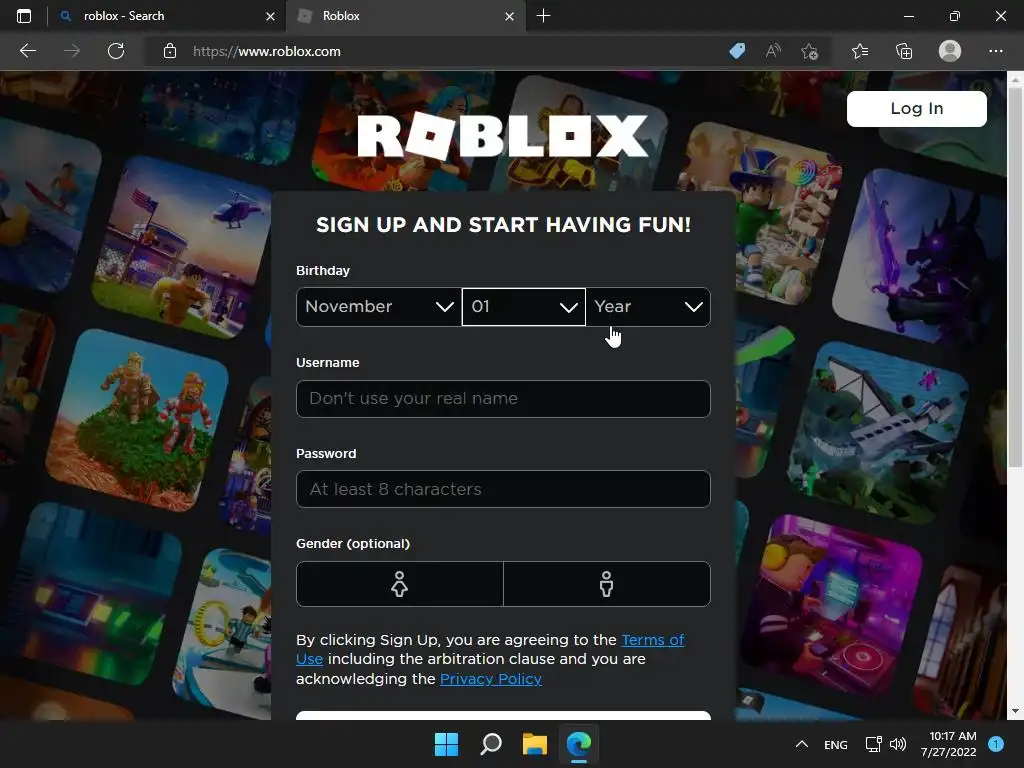Click the ROBLOX logo

(503, 136)
